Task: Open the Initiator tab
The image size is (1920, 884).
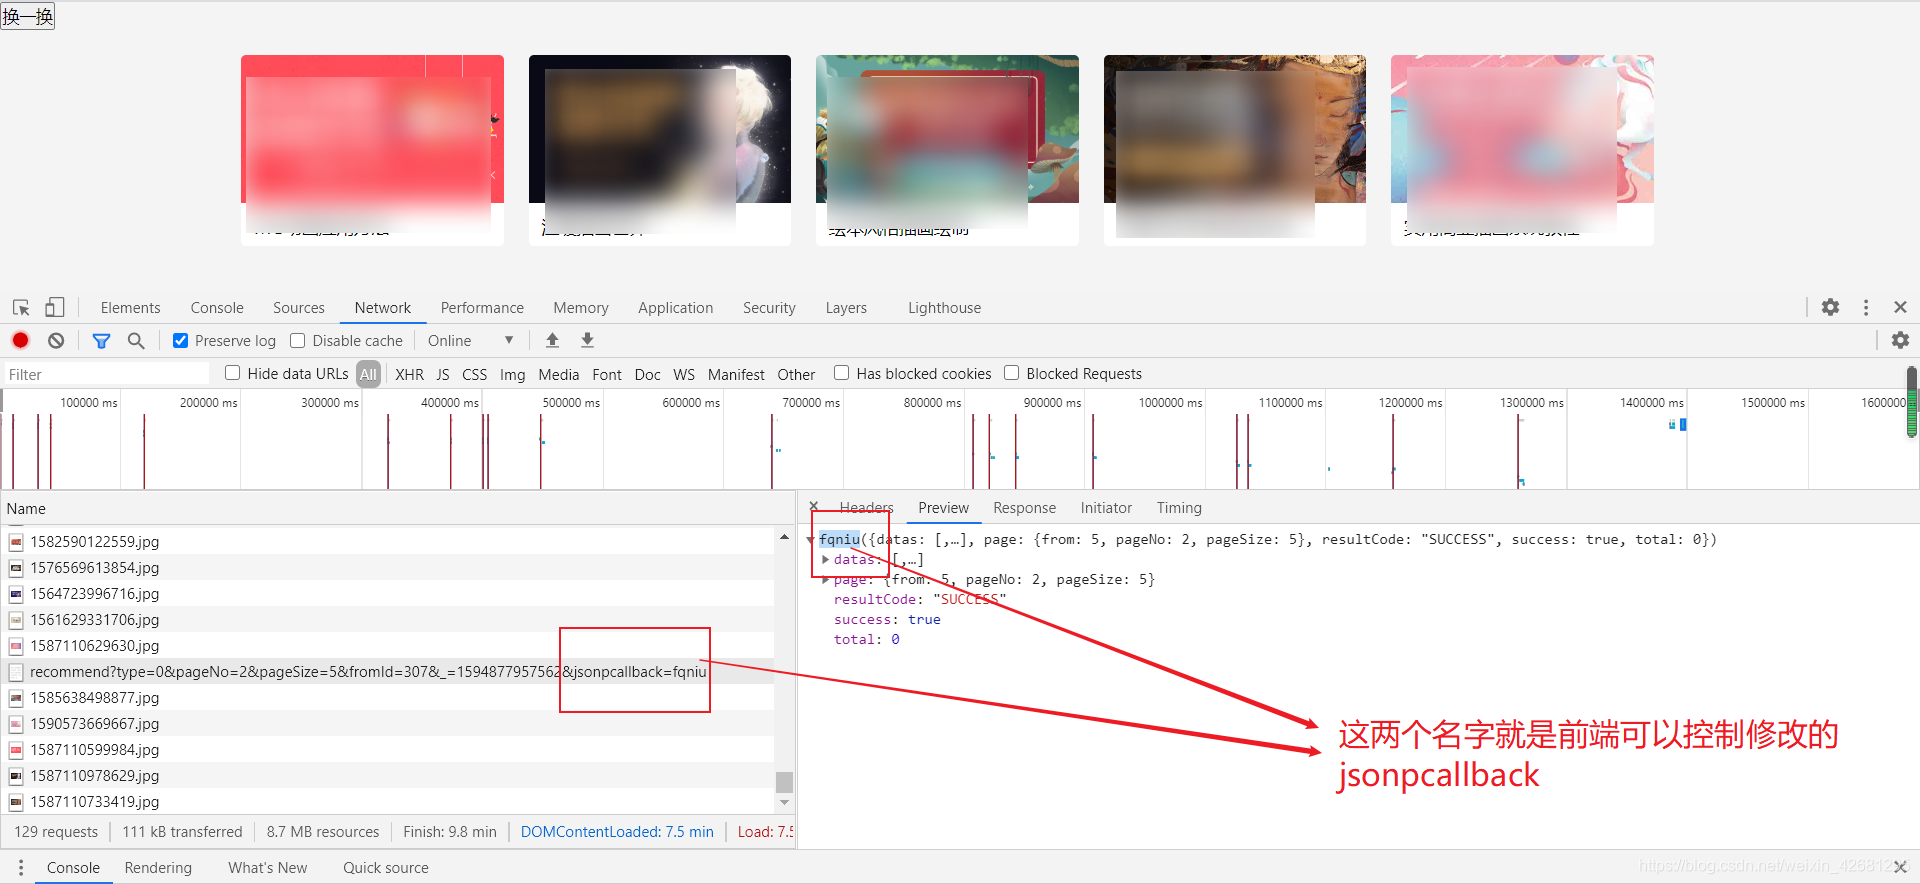Action: coord(1106,508)
